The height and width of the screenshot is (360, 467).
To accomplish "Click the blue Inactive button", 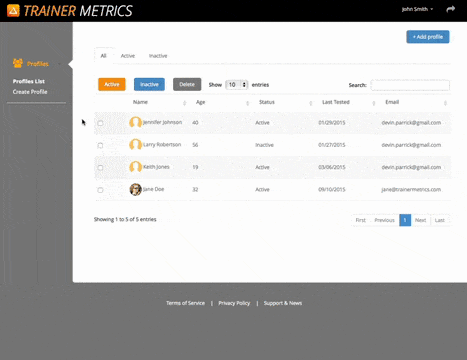I will tap(149, 84).
